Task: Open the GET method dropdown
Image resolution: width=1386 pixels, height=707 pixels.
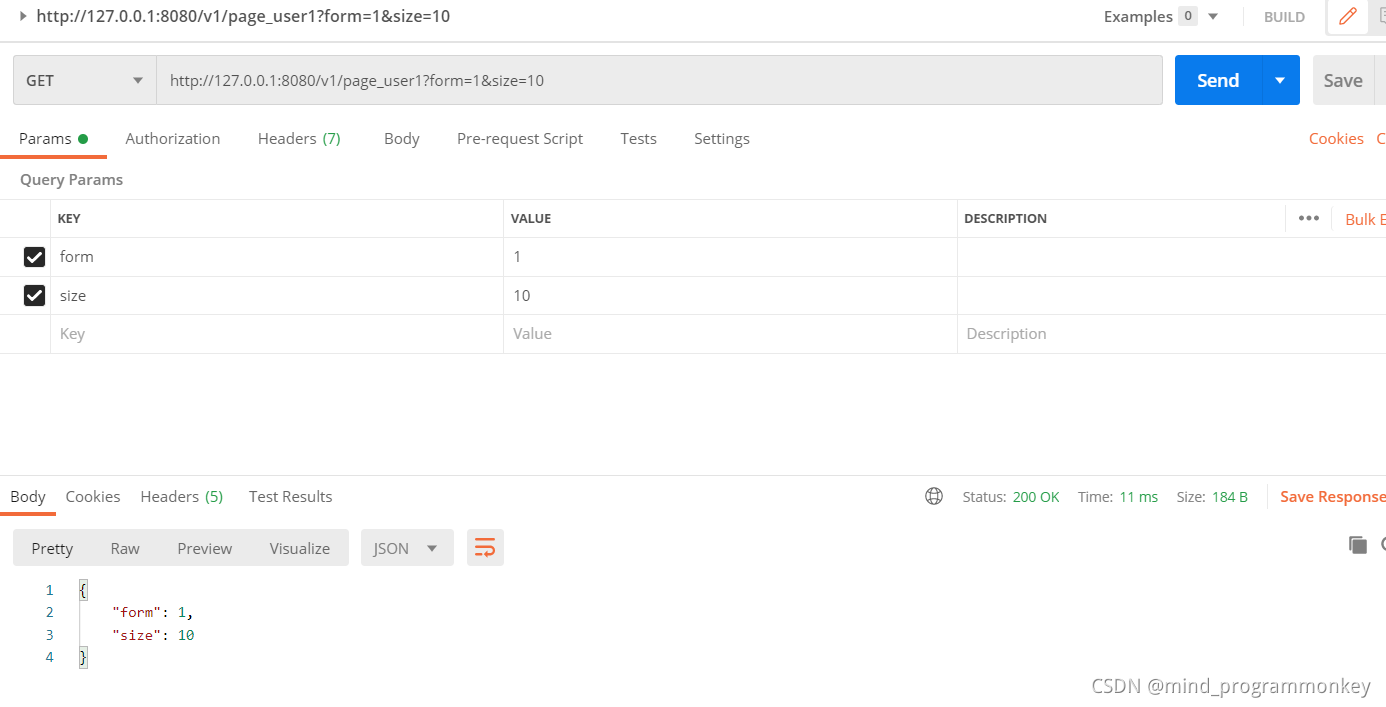Action: point(85,80)
